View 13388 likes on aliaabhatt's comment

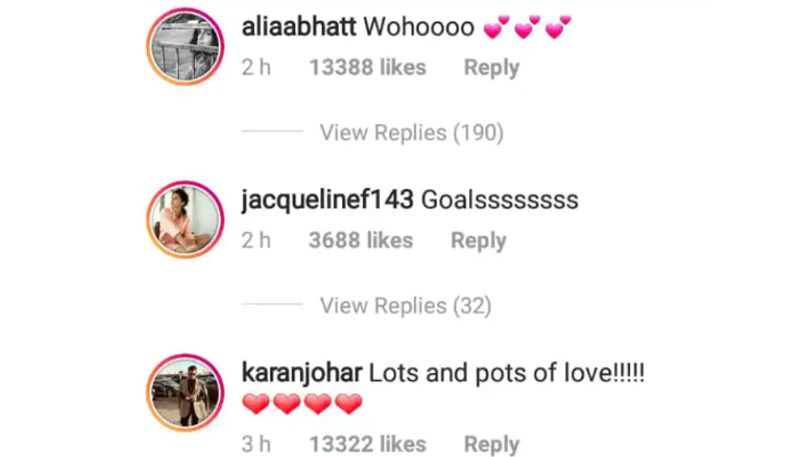pos(368,67)
